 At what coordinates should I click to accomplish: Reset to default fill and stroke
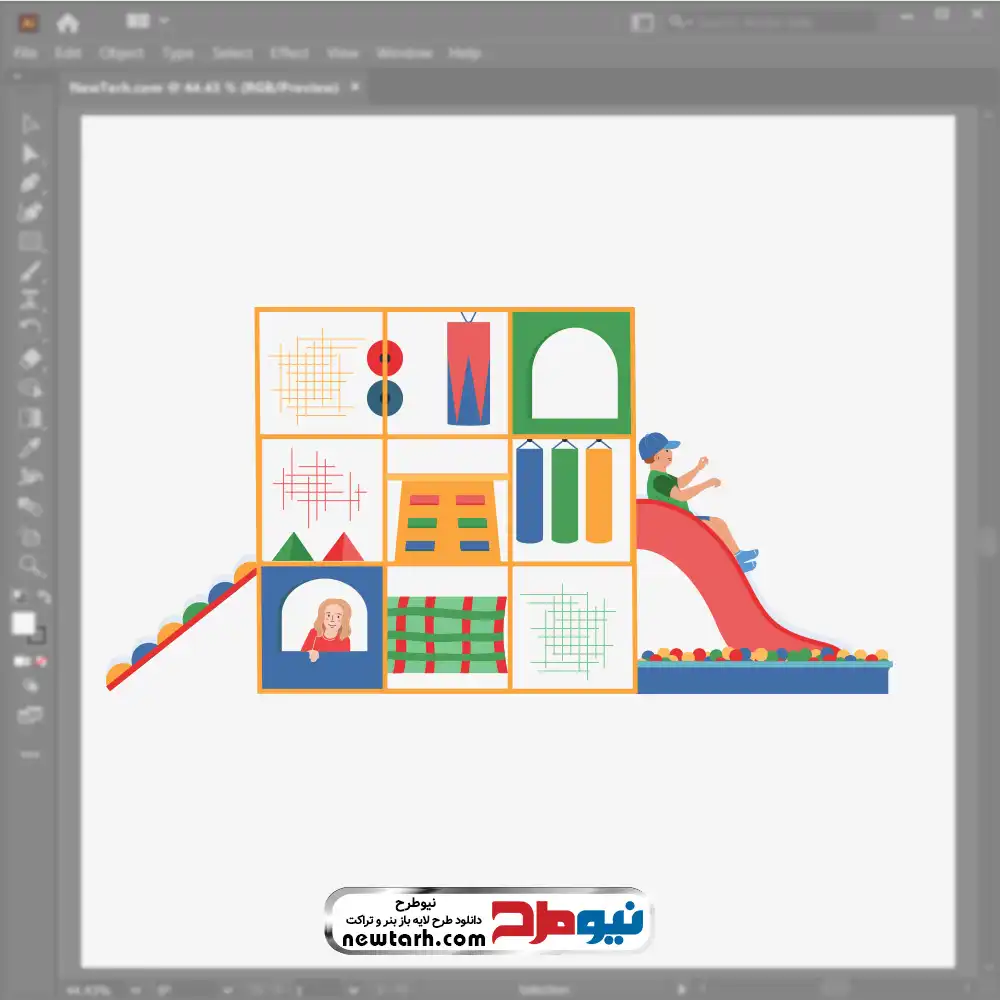(x=18, y=597)
